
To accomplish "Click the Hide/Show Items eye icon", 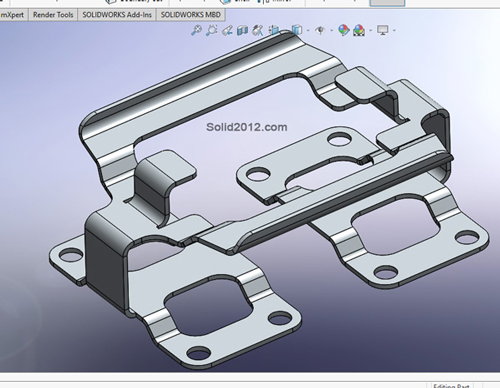I will pyautogui.click(x=320, y=30).
